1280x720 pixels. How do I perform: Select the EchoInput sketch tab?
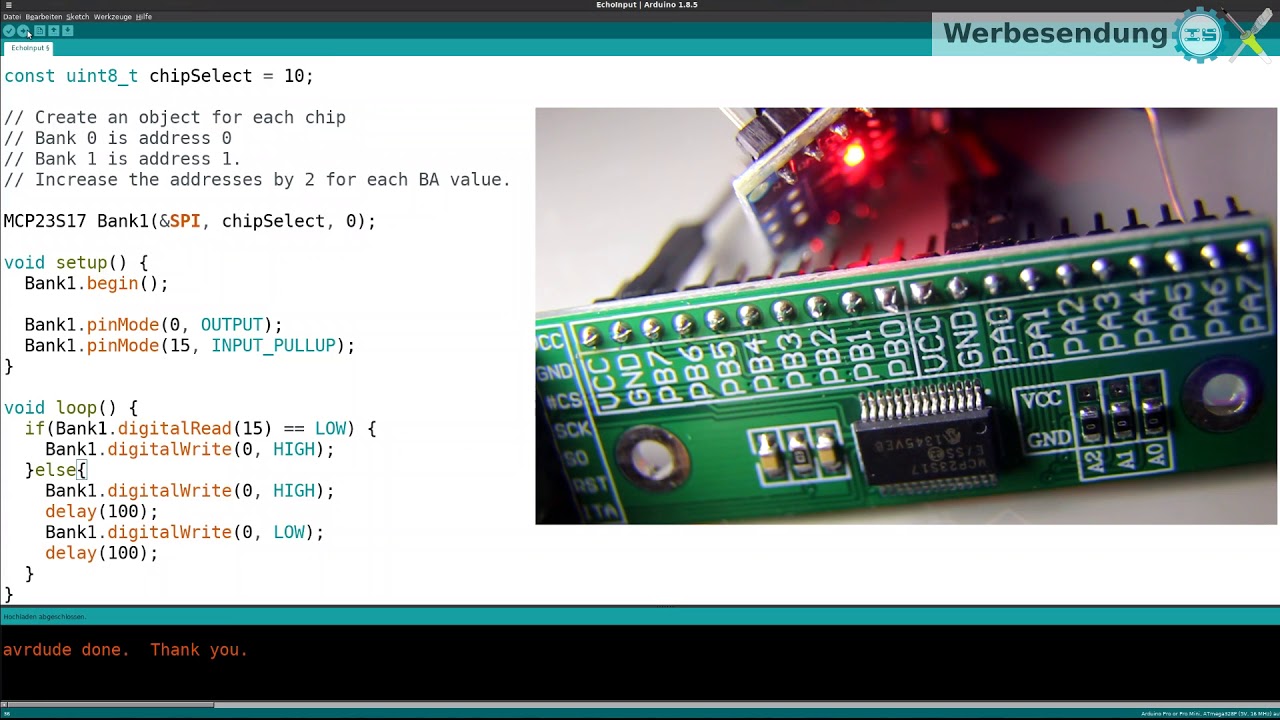click(30, 48)
